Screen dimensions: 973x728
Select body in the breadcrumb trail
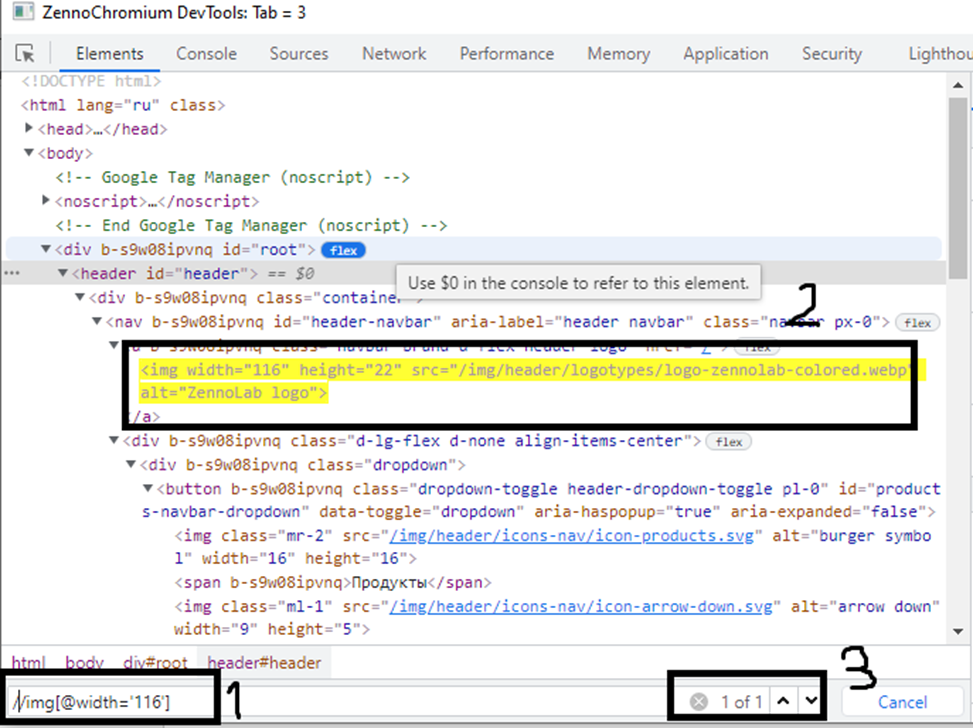point(85,662)
